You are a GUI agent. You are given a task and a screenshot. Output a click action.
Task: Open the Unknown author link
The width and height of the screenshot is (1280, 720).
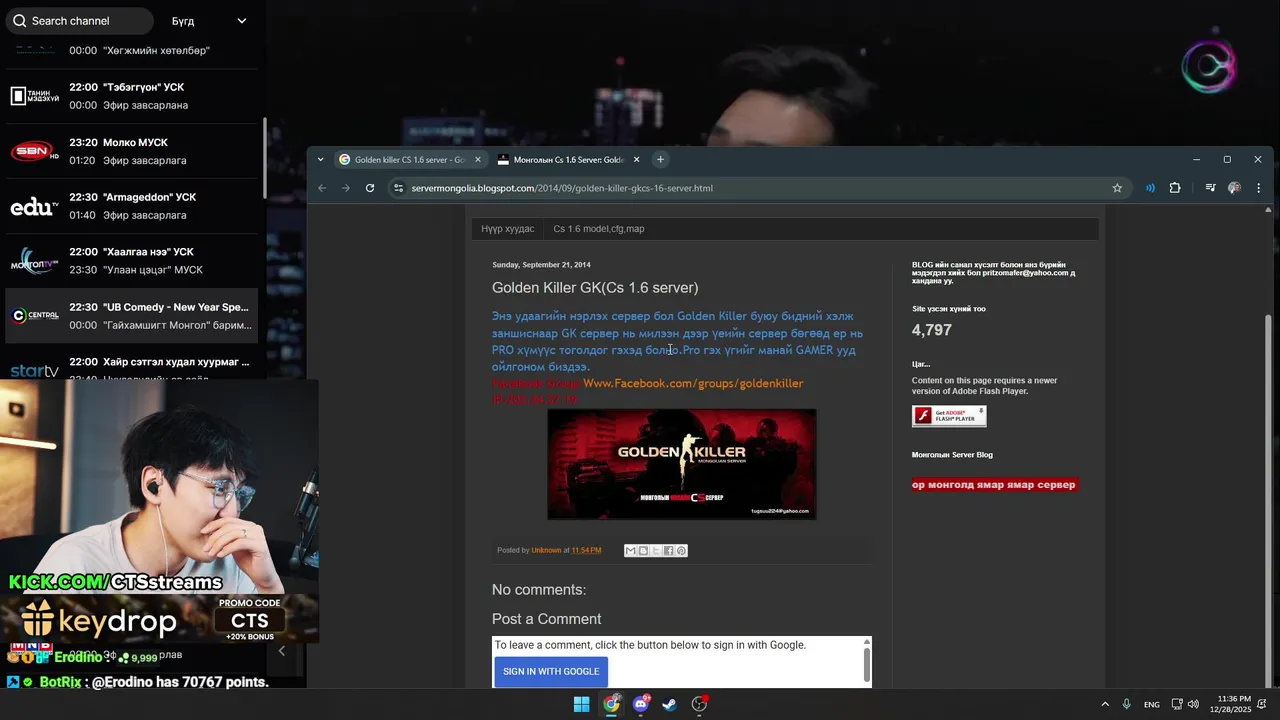[546, 550]
